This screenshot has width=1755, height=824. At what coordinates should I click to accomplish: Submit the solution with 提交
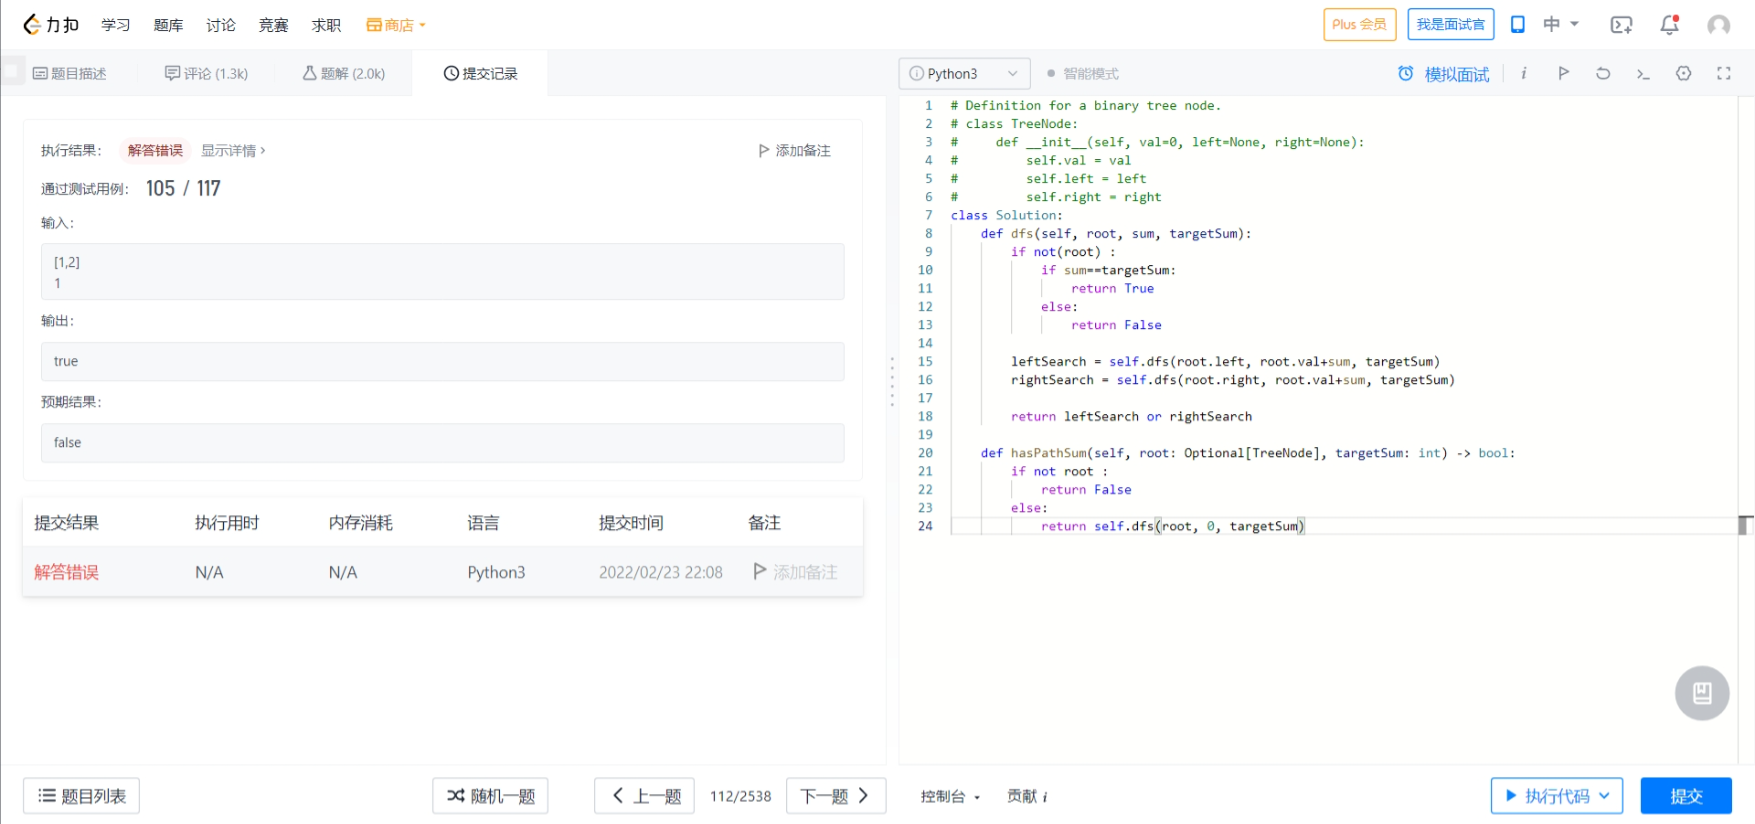click(1686, 796)
